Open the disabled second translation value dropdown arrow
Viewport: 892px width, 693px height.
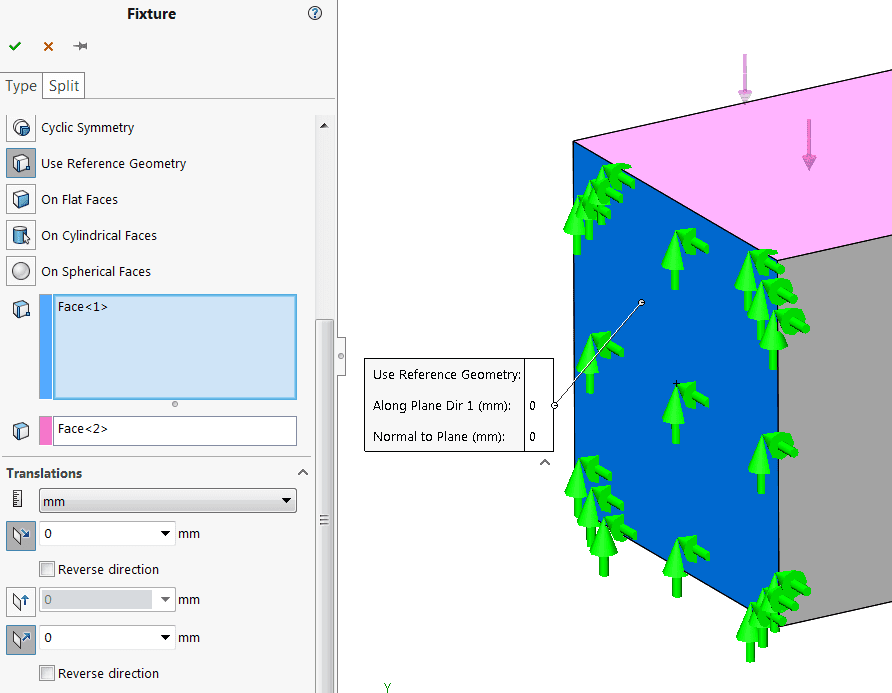pyautogui.click(x=165, y=600)
